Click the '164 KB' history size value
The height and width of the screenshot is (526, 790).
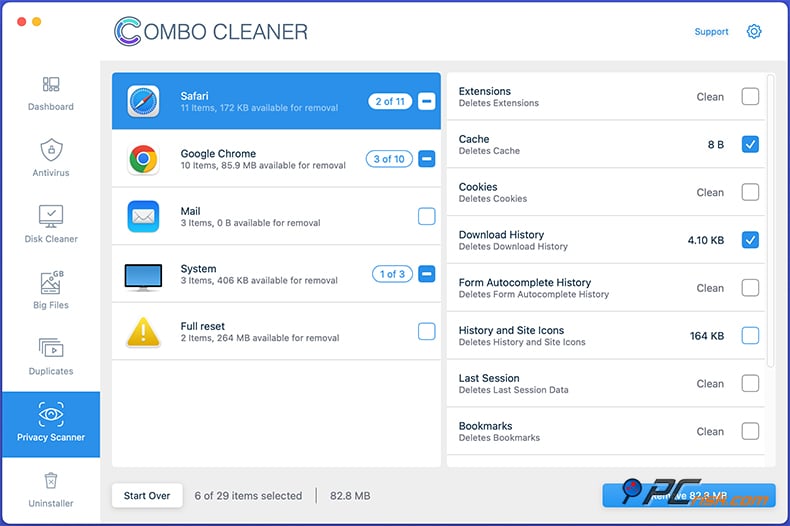pyautogui.click(x=707, y=336)
